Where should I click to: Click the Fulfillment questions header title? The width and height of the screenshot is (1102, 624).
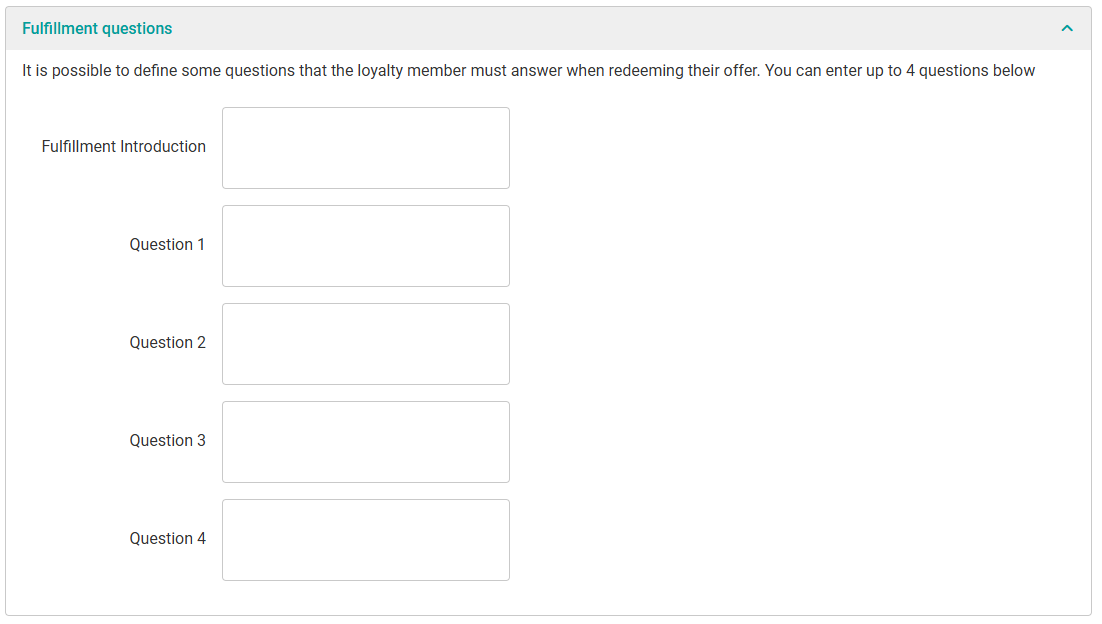click(x=97, y=29)
